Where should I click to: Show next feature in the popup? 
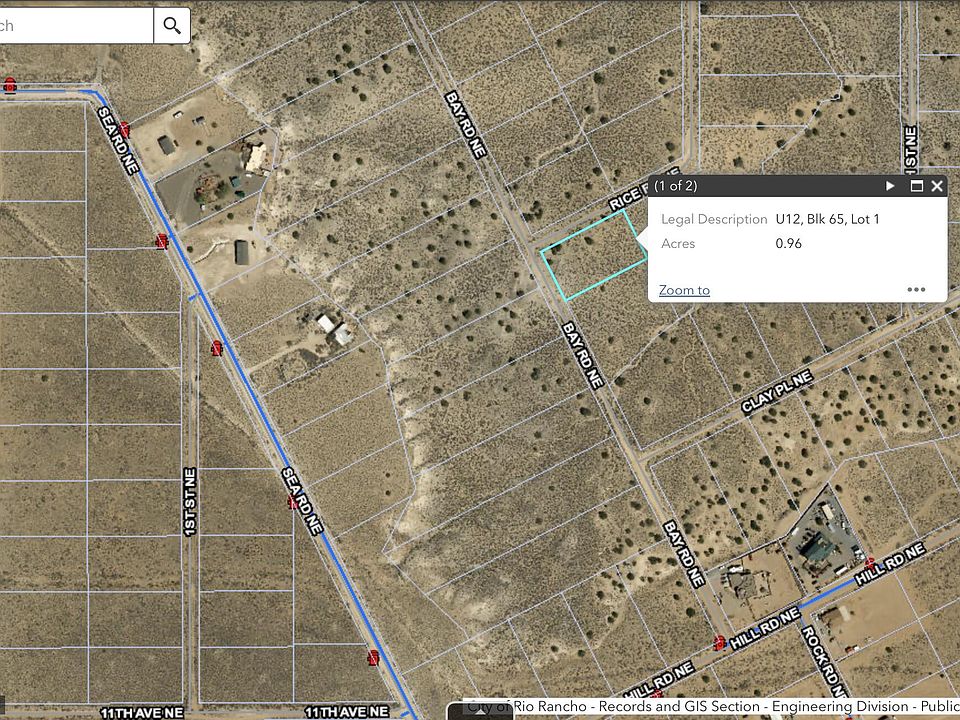tap(890, 186)
